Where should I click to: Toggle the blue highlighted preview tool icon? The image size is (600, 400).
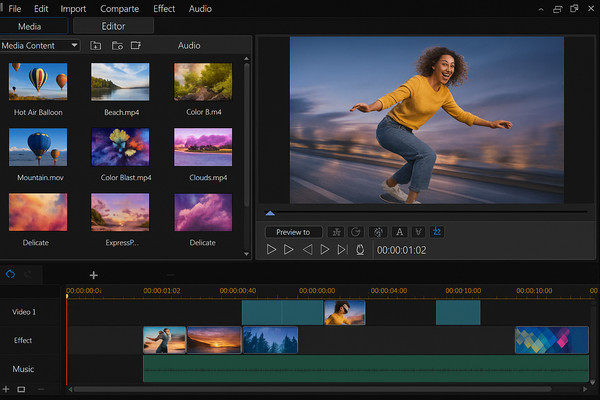[438, 232]
